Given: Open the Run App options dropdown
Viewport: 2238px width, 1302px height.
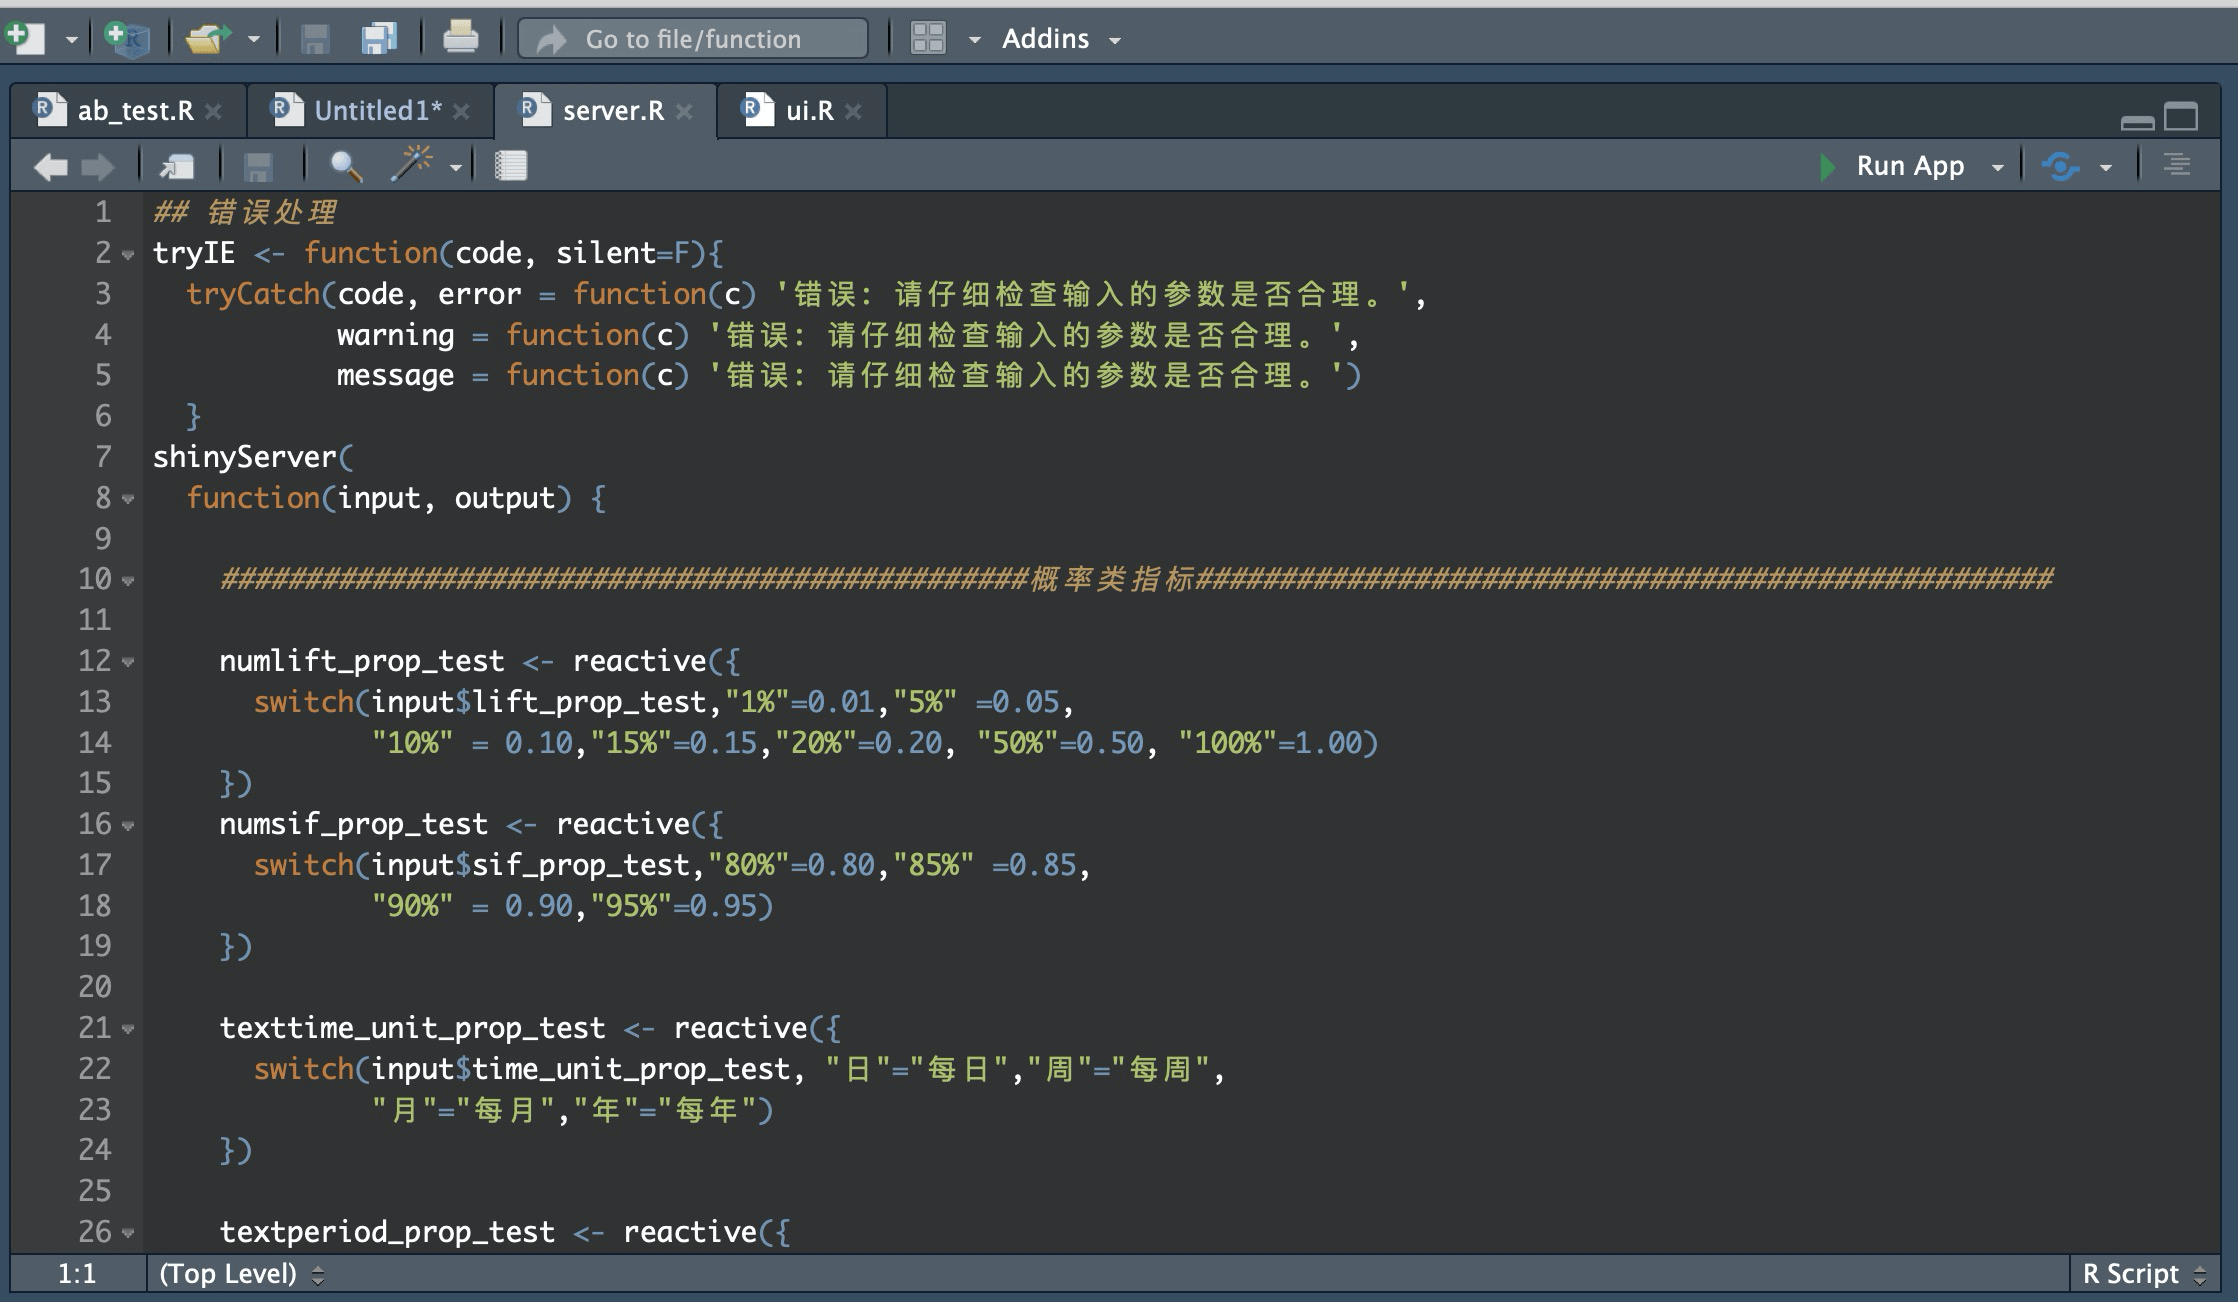Looking at the screenshot, I should pyautogui.click(x=1997, y=167).
